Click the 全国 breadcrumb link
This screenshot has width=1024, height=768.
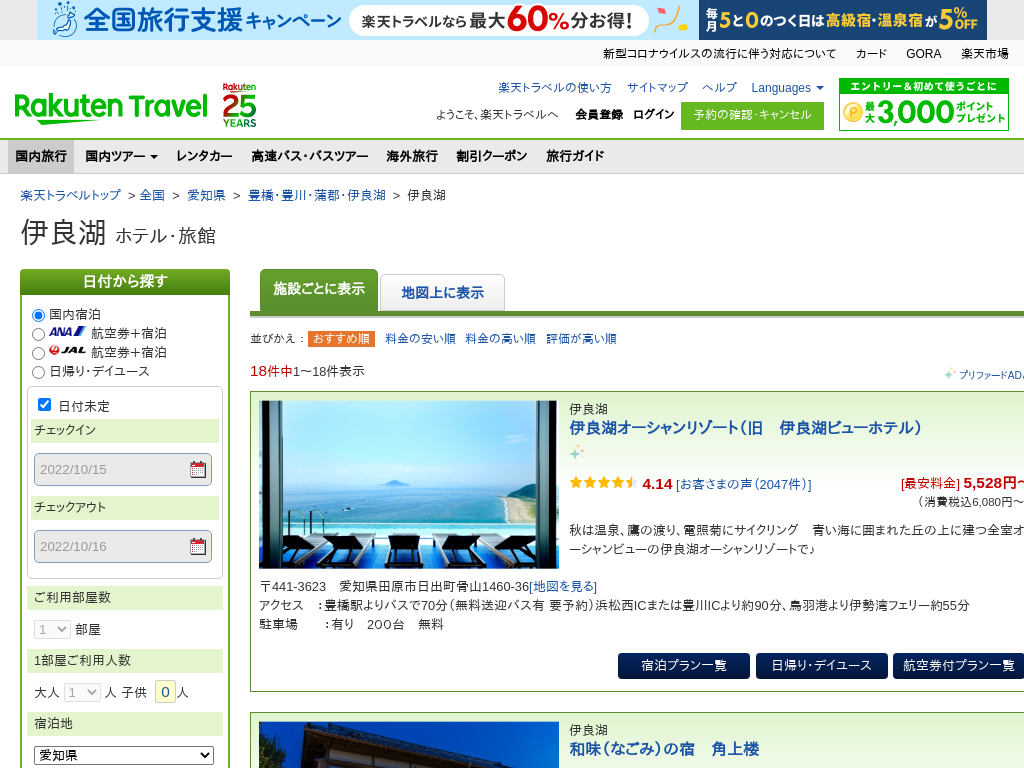coord(152,195)
